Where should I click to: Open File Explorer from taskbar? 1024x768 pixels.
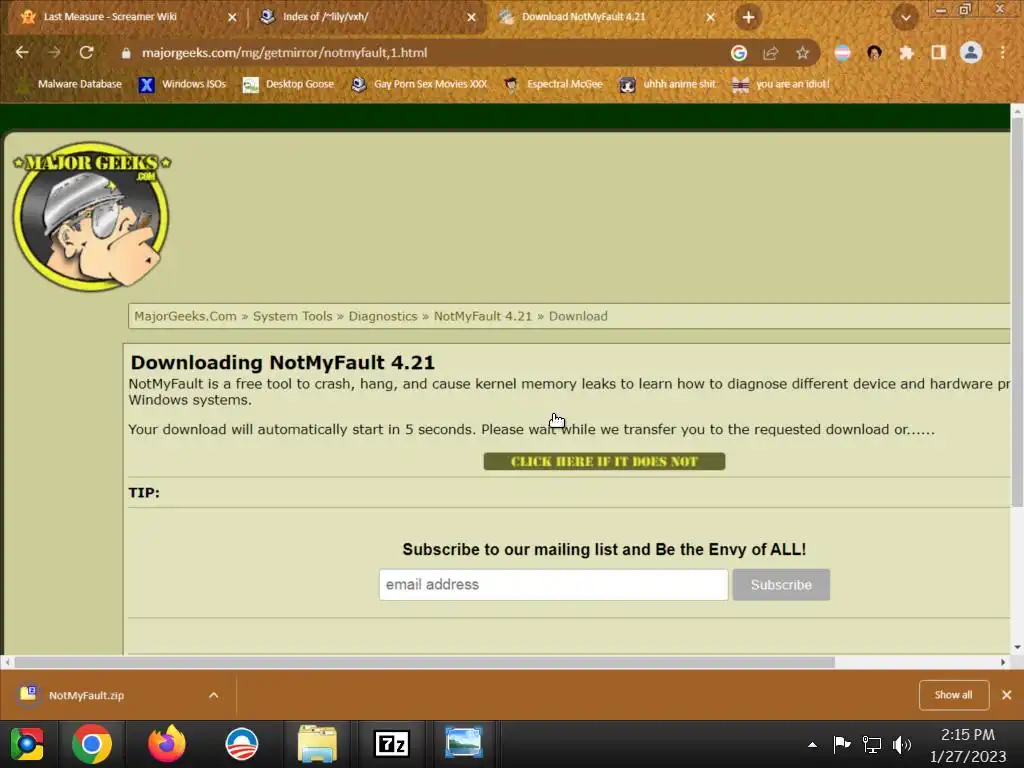coord(317,744)
